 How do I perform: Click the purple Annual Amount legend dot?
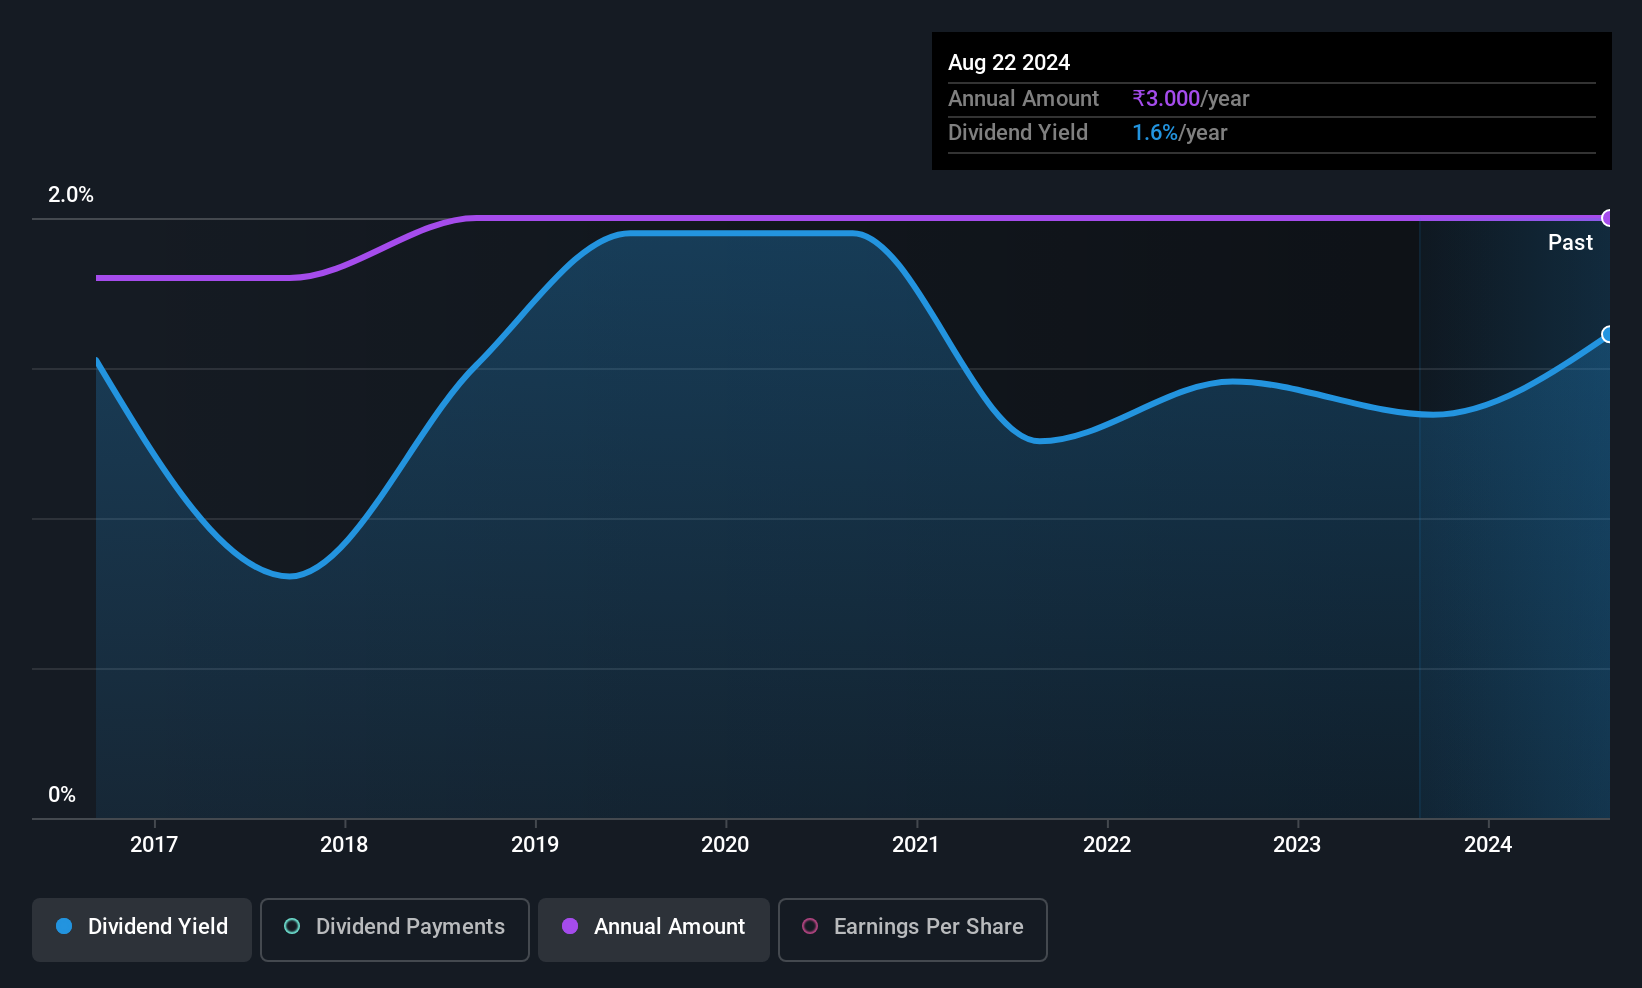[570, 926]
